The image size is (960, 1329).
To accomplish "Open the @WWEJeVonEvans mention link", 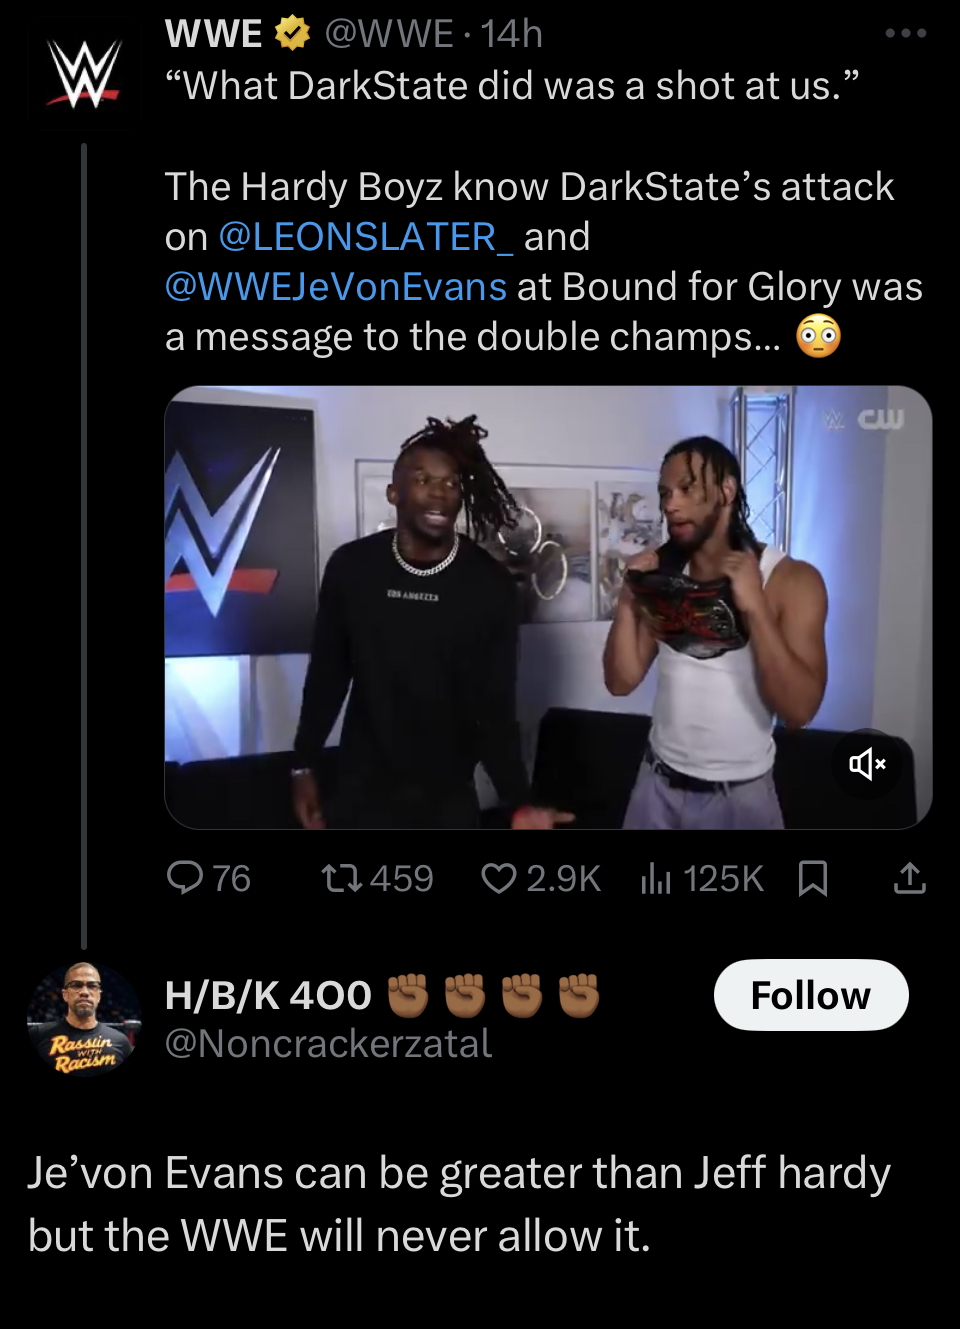I will (336, 287).
